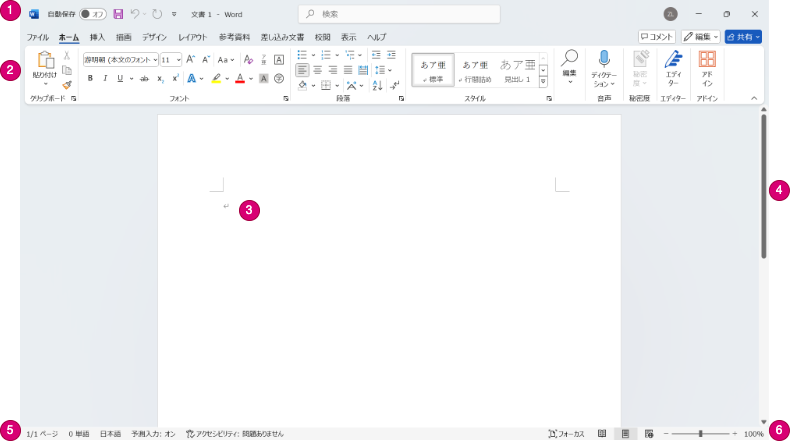
Task: Toggle the AutoSave (自動保存) switch
Action: coord(92,14)
